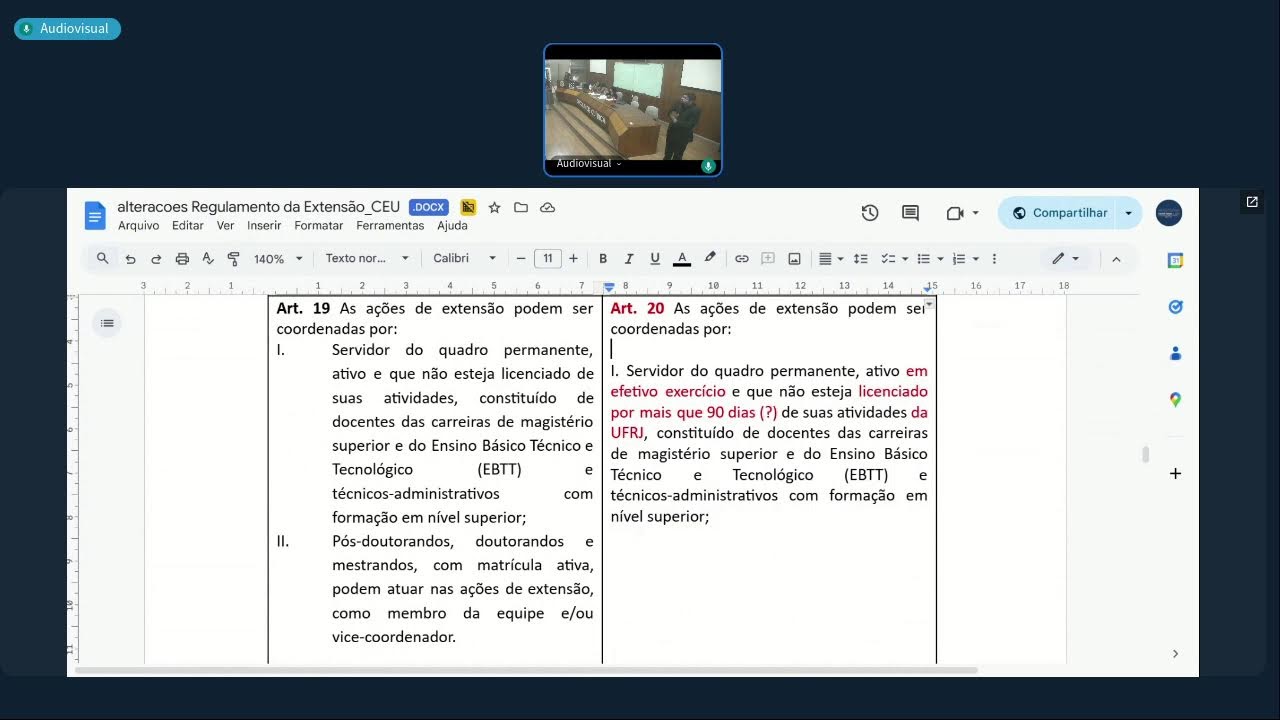Insert a bulleted list
This screenshot has width=1280, height=720.
click(924, 258)
